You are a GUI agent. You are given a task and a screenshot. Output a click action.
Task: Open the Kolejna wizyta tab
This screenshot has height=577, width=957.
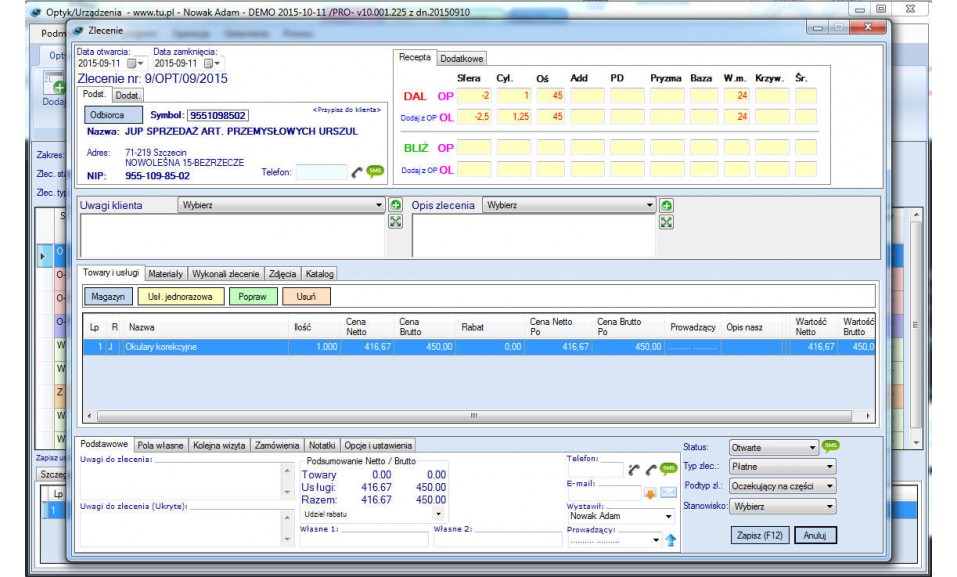220,445
